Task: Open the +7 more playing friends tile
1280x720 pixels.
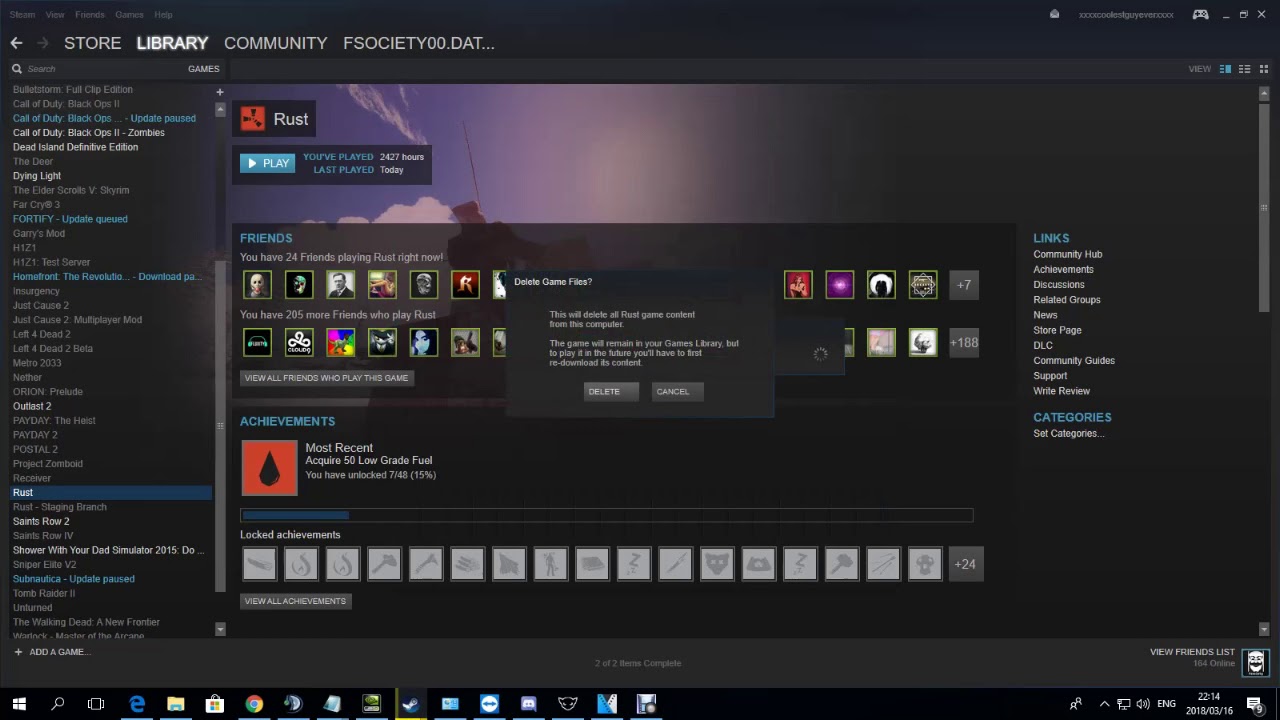Action: coord(964,285)
